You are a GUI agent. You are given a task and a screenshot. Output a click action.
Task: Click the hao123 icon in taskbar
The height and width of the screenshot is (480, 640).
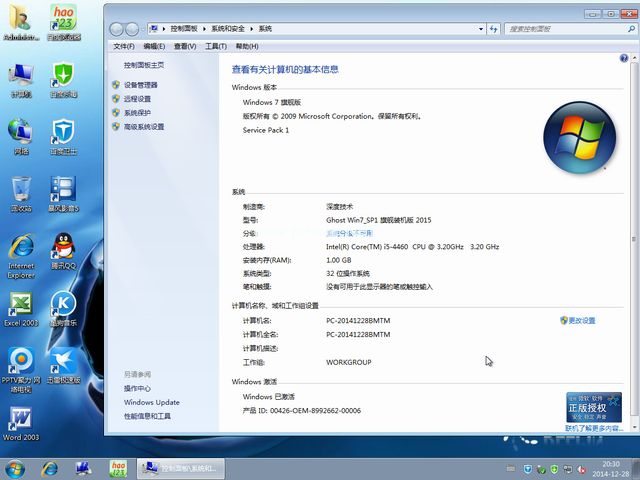point(117,468)
